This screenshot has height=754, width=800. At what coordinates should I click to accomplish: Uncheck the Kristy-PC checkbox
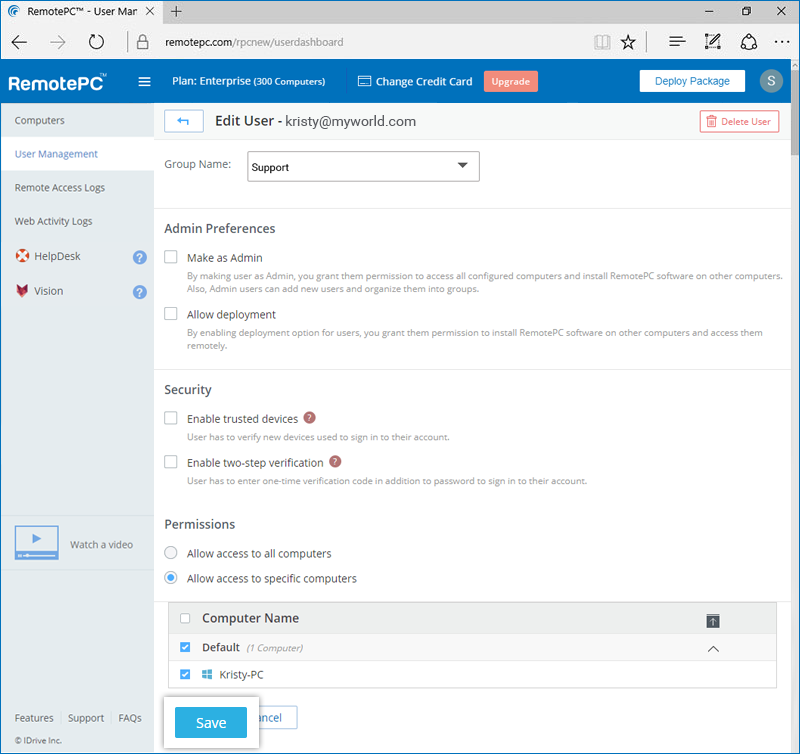point(185,674)
